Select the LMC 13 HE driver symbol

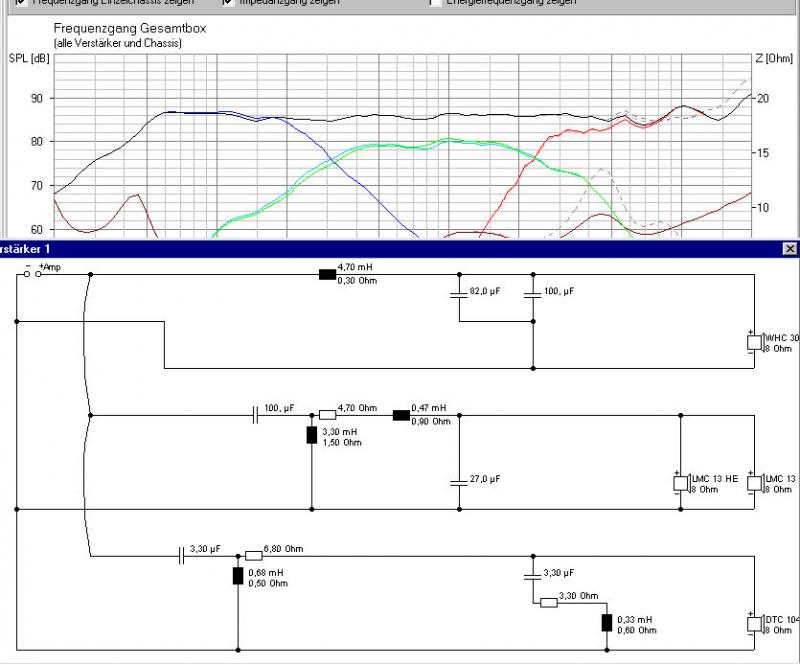pos(682,483)
